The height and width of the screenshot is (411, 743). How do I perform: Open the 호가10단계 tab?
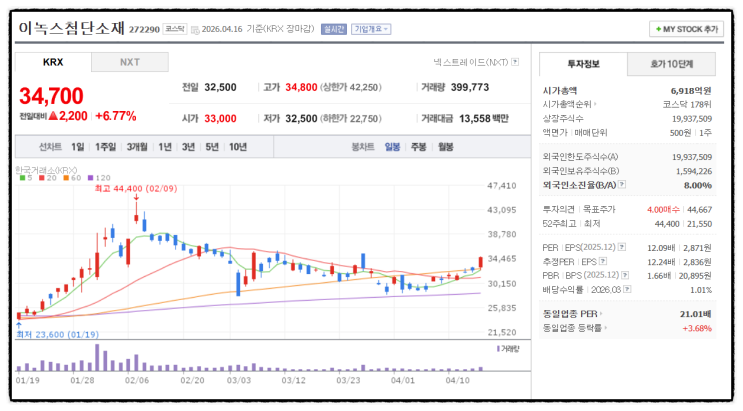tap(671, 64)
